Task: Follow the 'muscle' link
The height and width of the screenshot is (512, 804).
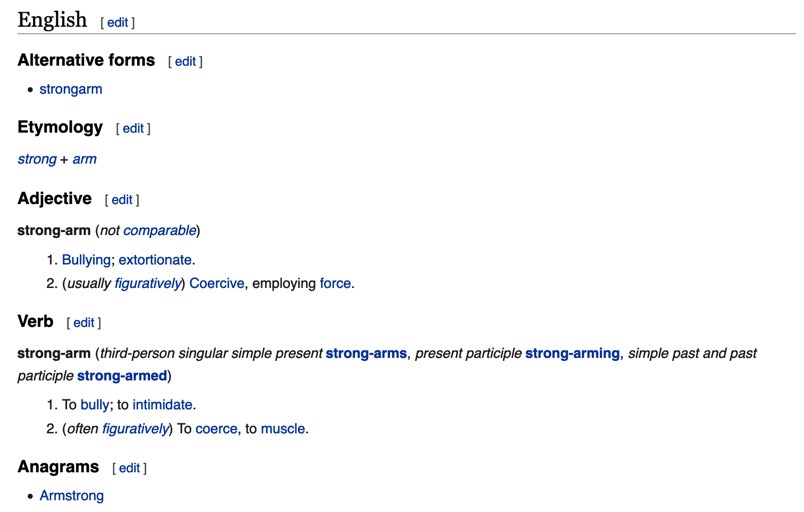Action: tap(283, 429)
